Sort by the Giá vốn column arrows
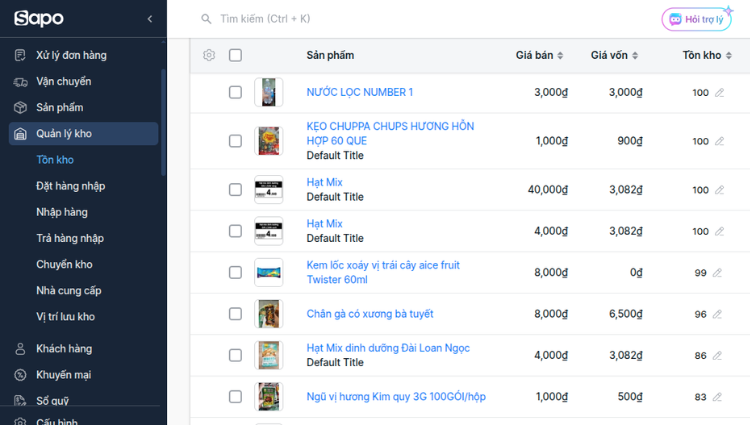The width and height of the screenshot is (750, 425). 635,55
